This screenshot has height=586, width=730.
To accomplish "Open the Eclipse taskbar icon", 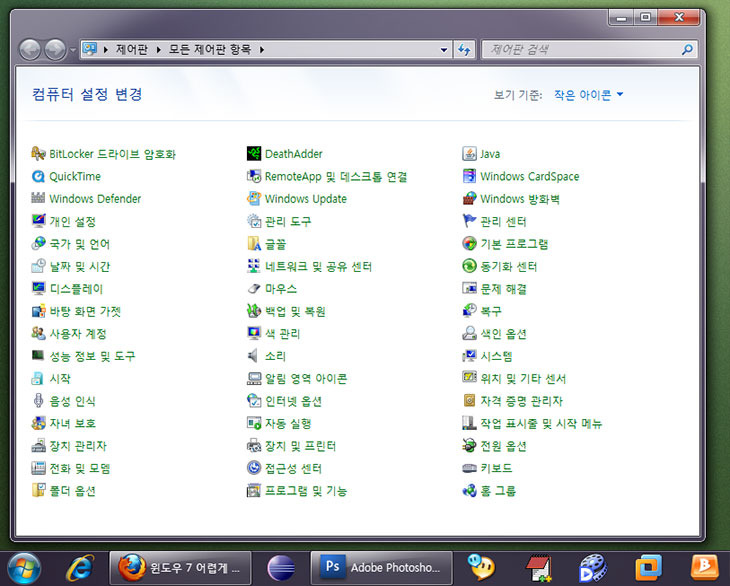I will 281,568.
